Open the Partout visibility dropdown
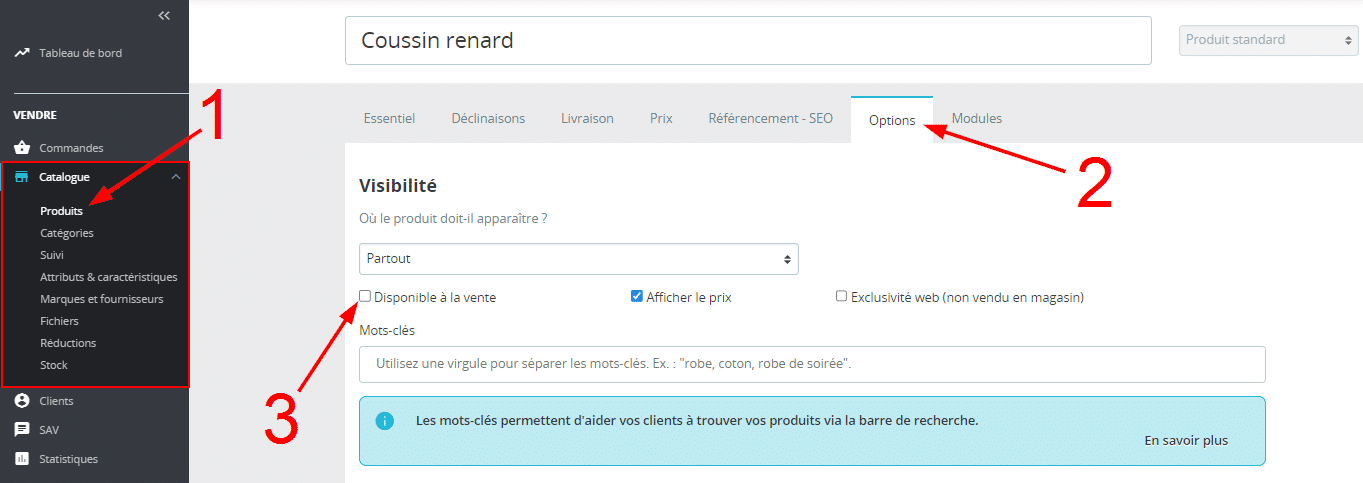 (x=578, y=259)
